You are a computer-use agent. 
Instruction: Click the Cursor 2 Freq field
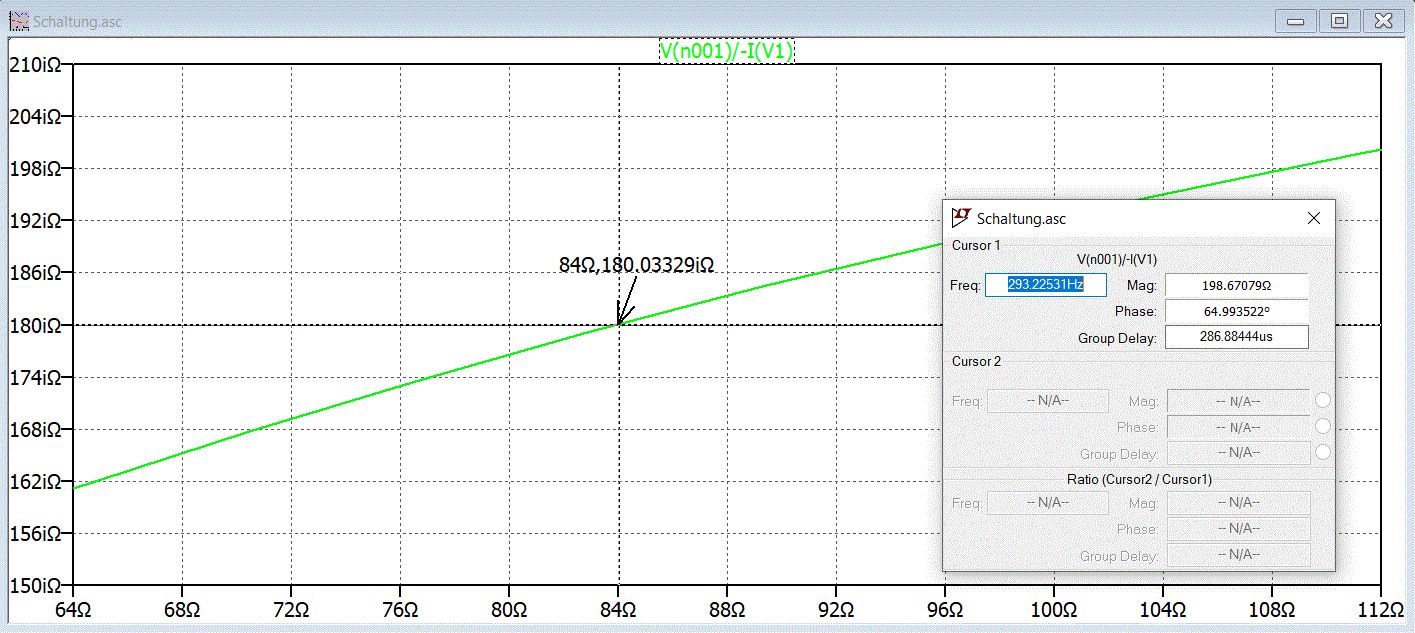tap(1048, 401)
